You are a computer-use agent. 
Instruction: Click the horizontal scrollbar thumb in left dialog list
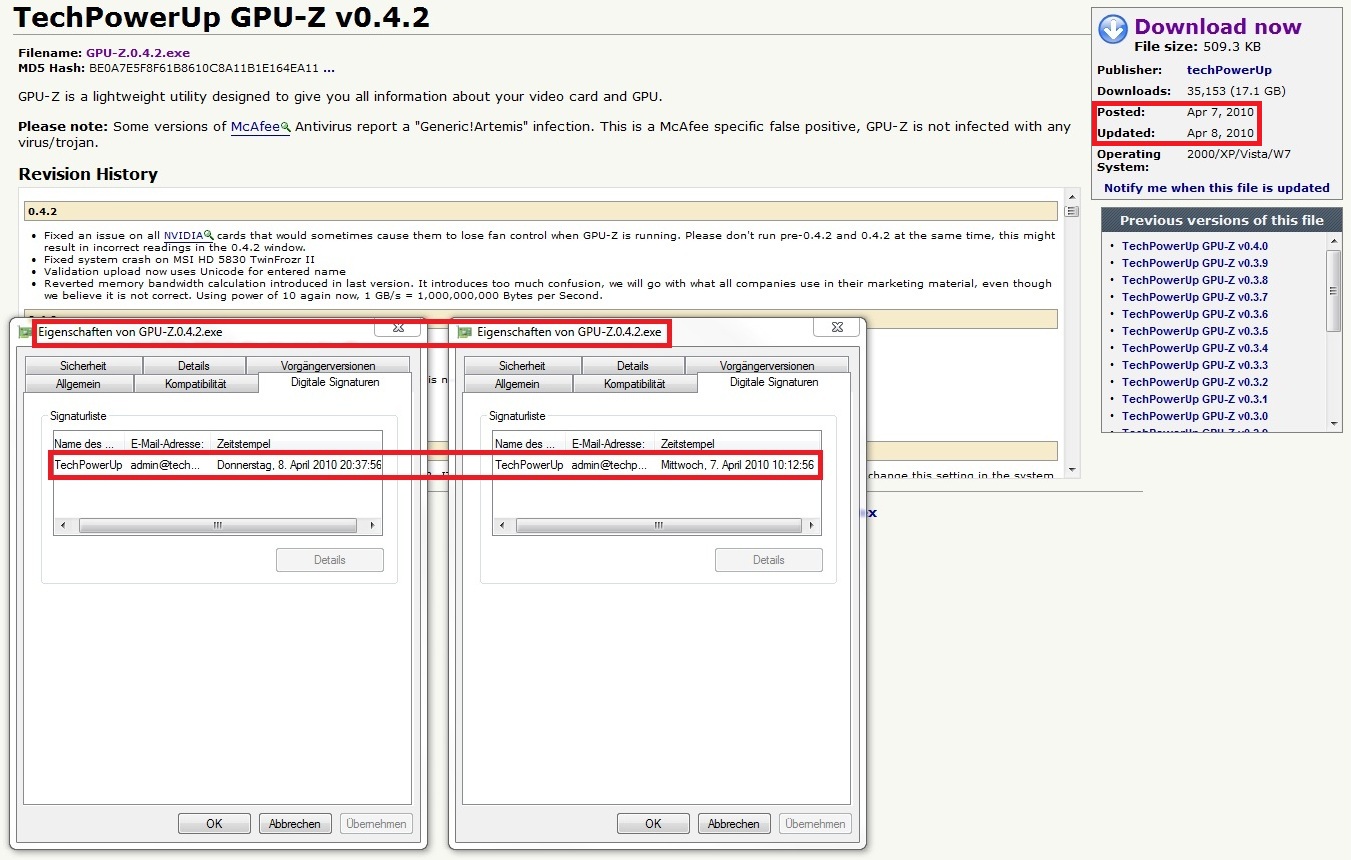tap(217, 525)
